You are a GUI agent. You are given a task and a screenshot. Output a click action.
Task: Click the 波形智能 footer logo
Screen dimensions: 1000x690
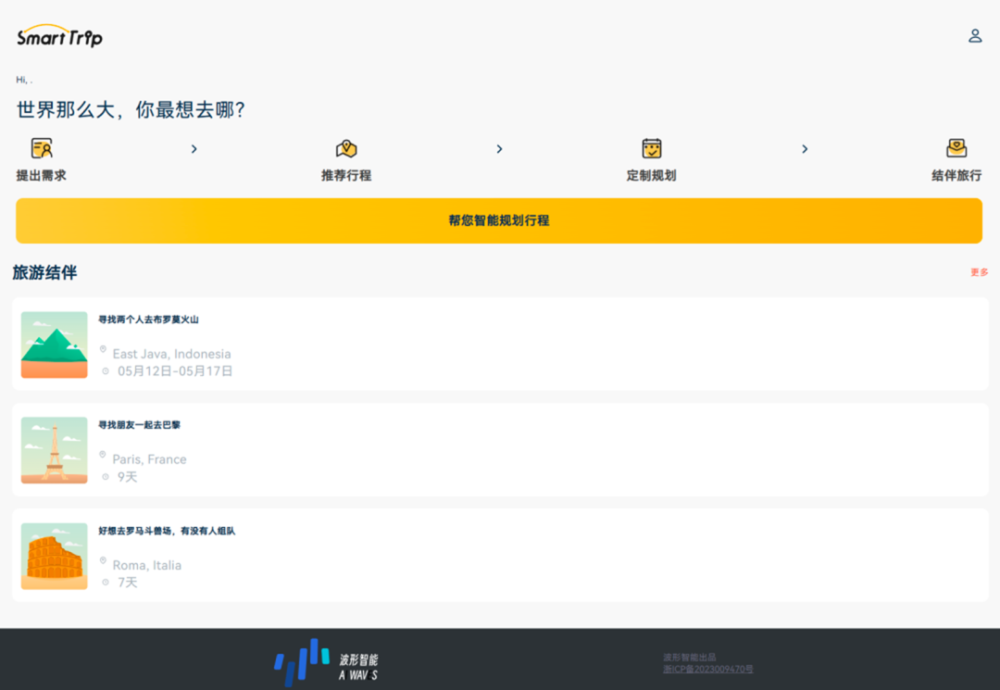(327, 663)
